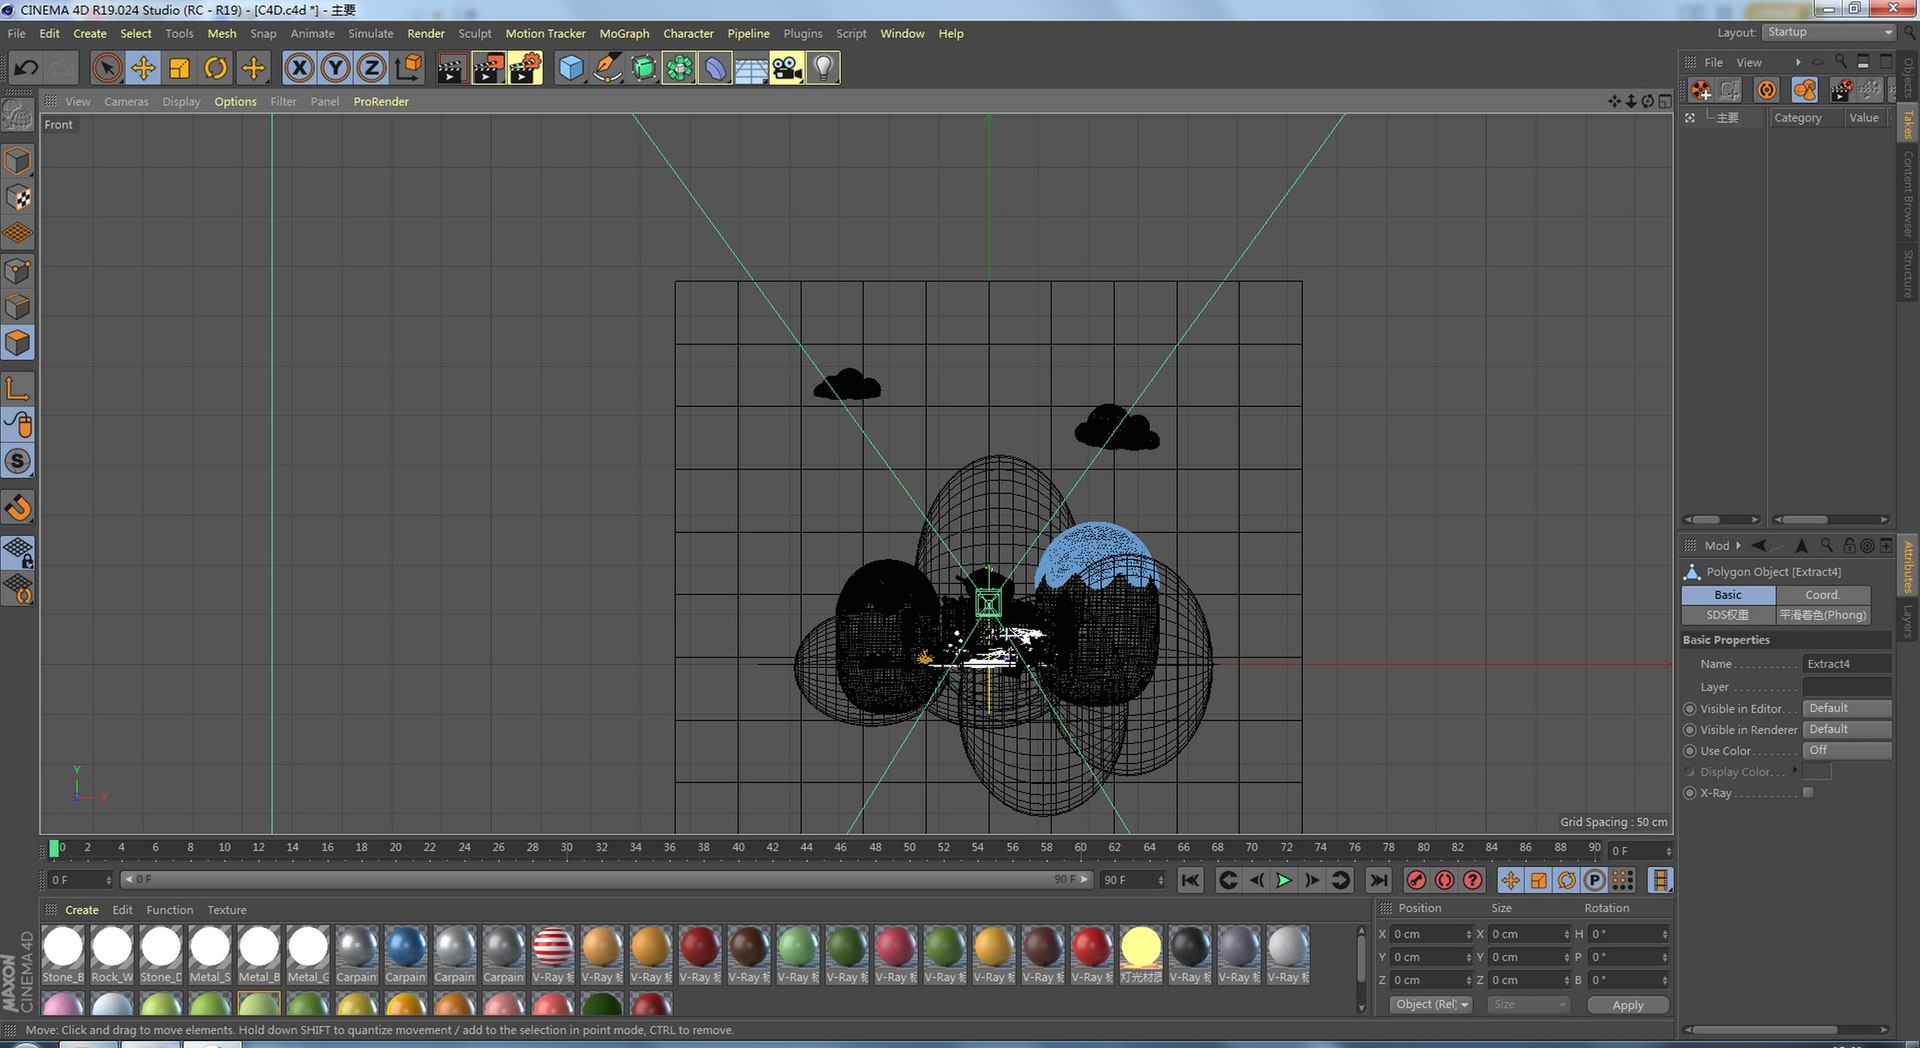This screenshot has width=1920, height=1048.
Task: Toggle the X-Ray checkbox
Action: [x=1808, y=793]
